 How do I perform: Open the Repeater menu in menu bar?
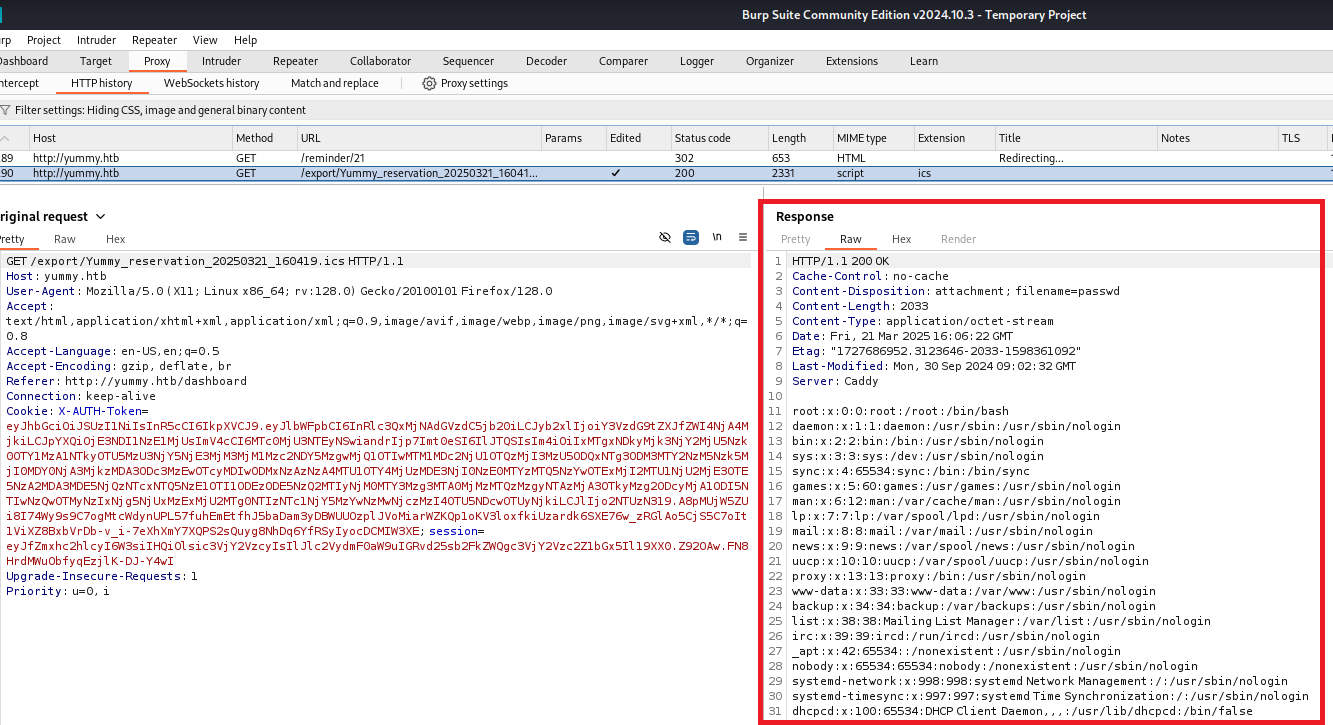click(154, 40)
